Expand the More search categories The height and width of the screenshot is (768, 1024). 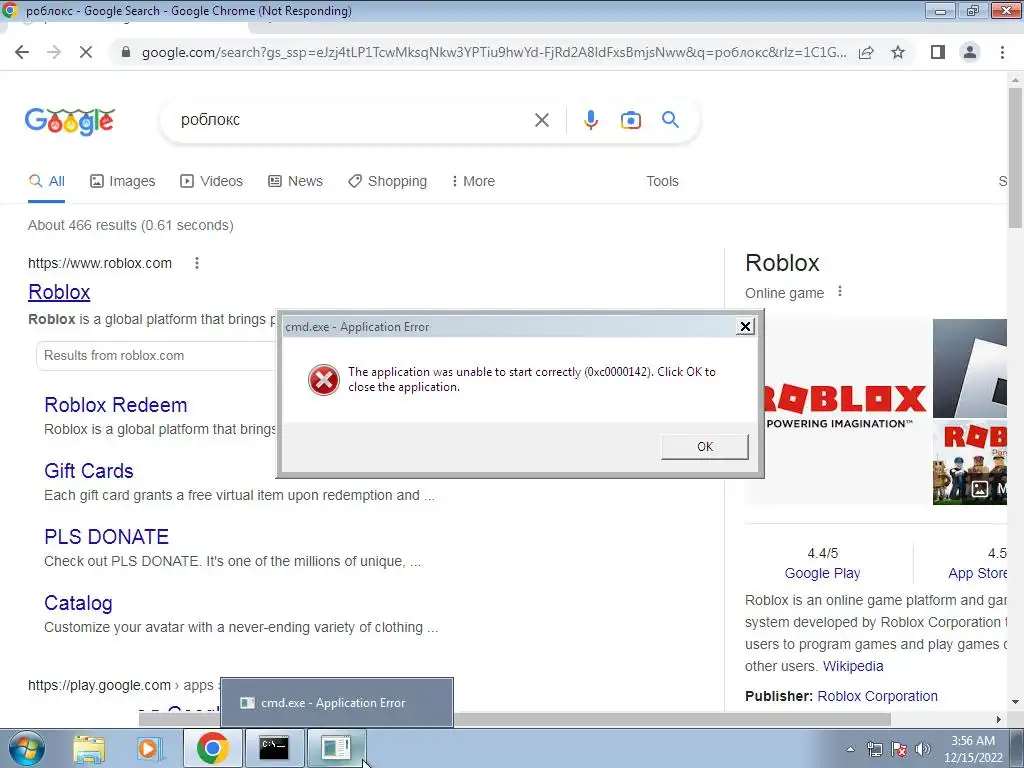(473, 181)
